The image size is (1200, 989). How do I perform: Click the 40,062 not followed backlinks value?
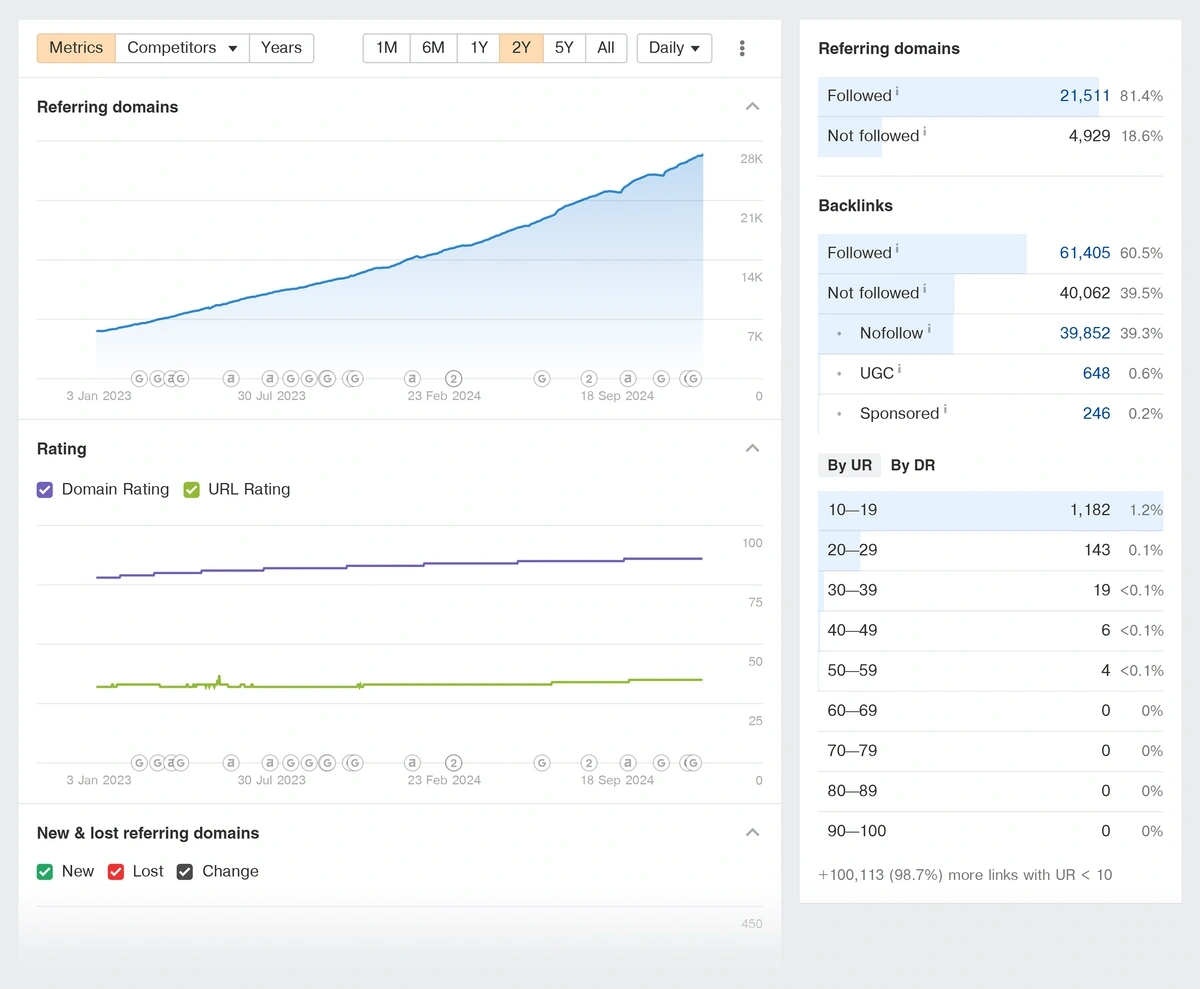pos(1085,293)
